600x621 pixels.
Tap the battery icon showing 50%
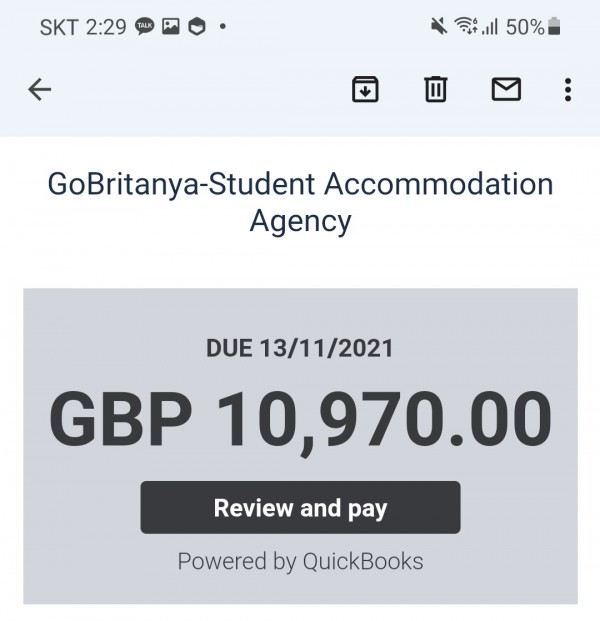click(x=555, y=27)
